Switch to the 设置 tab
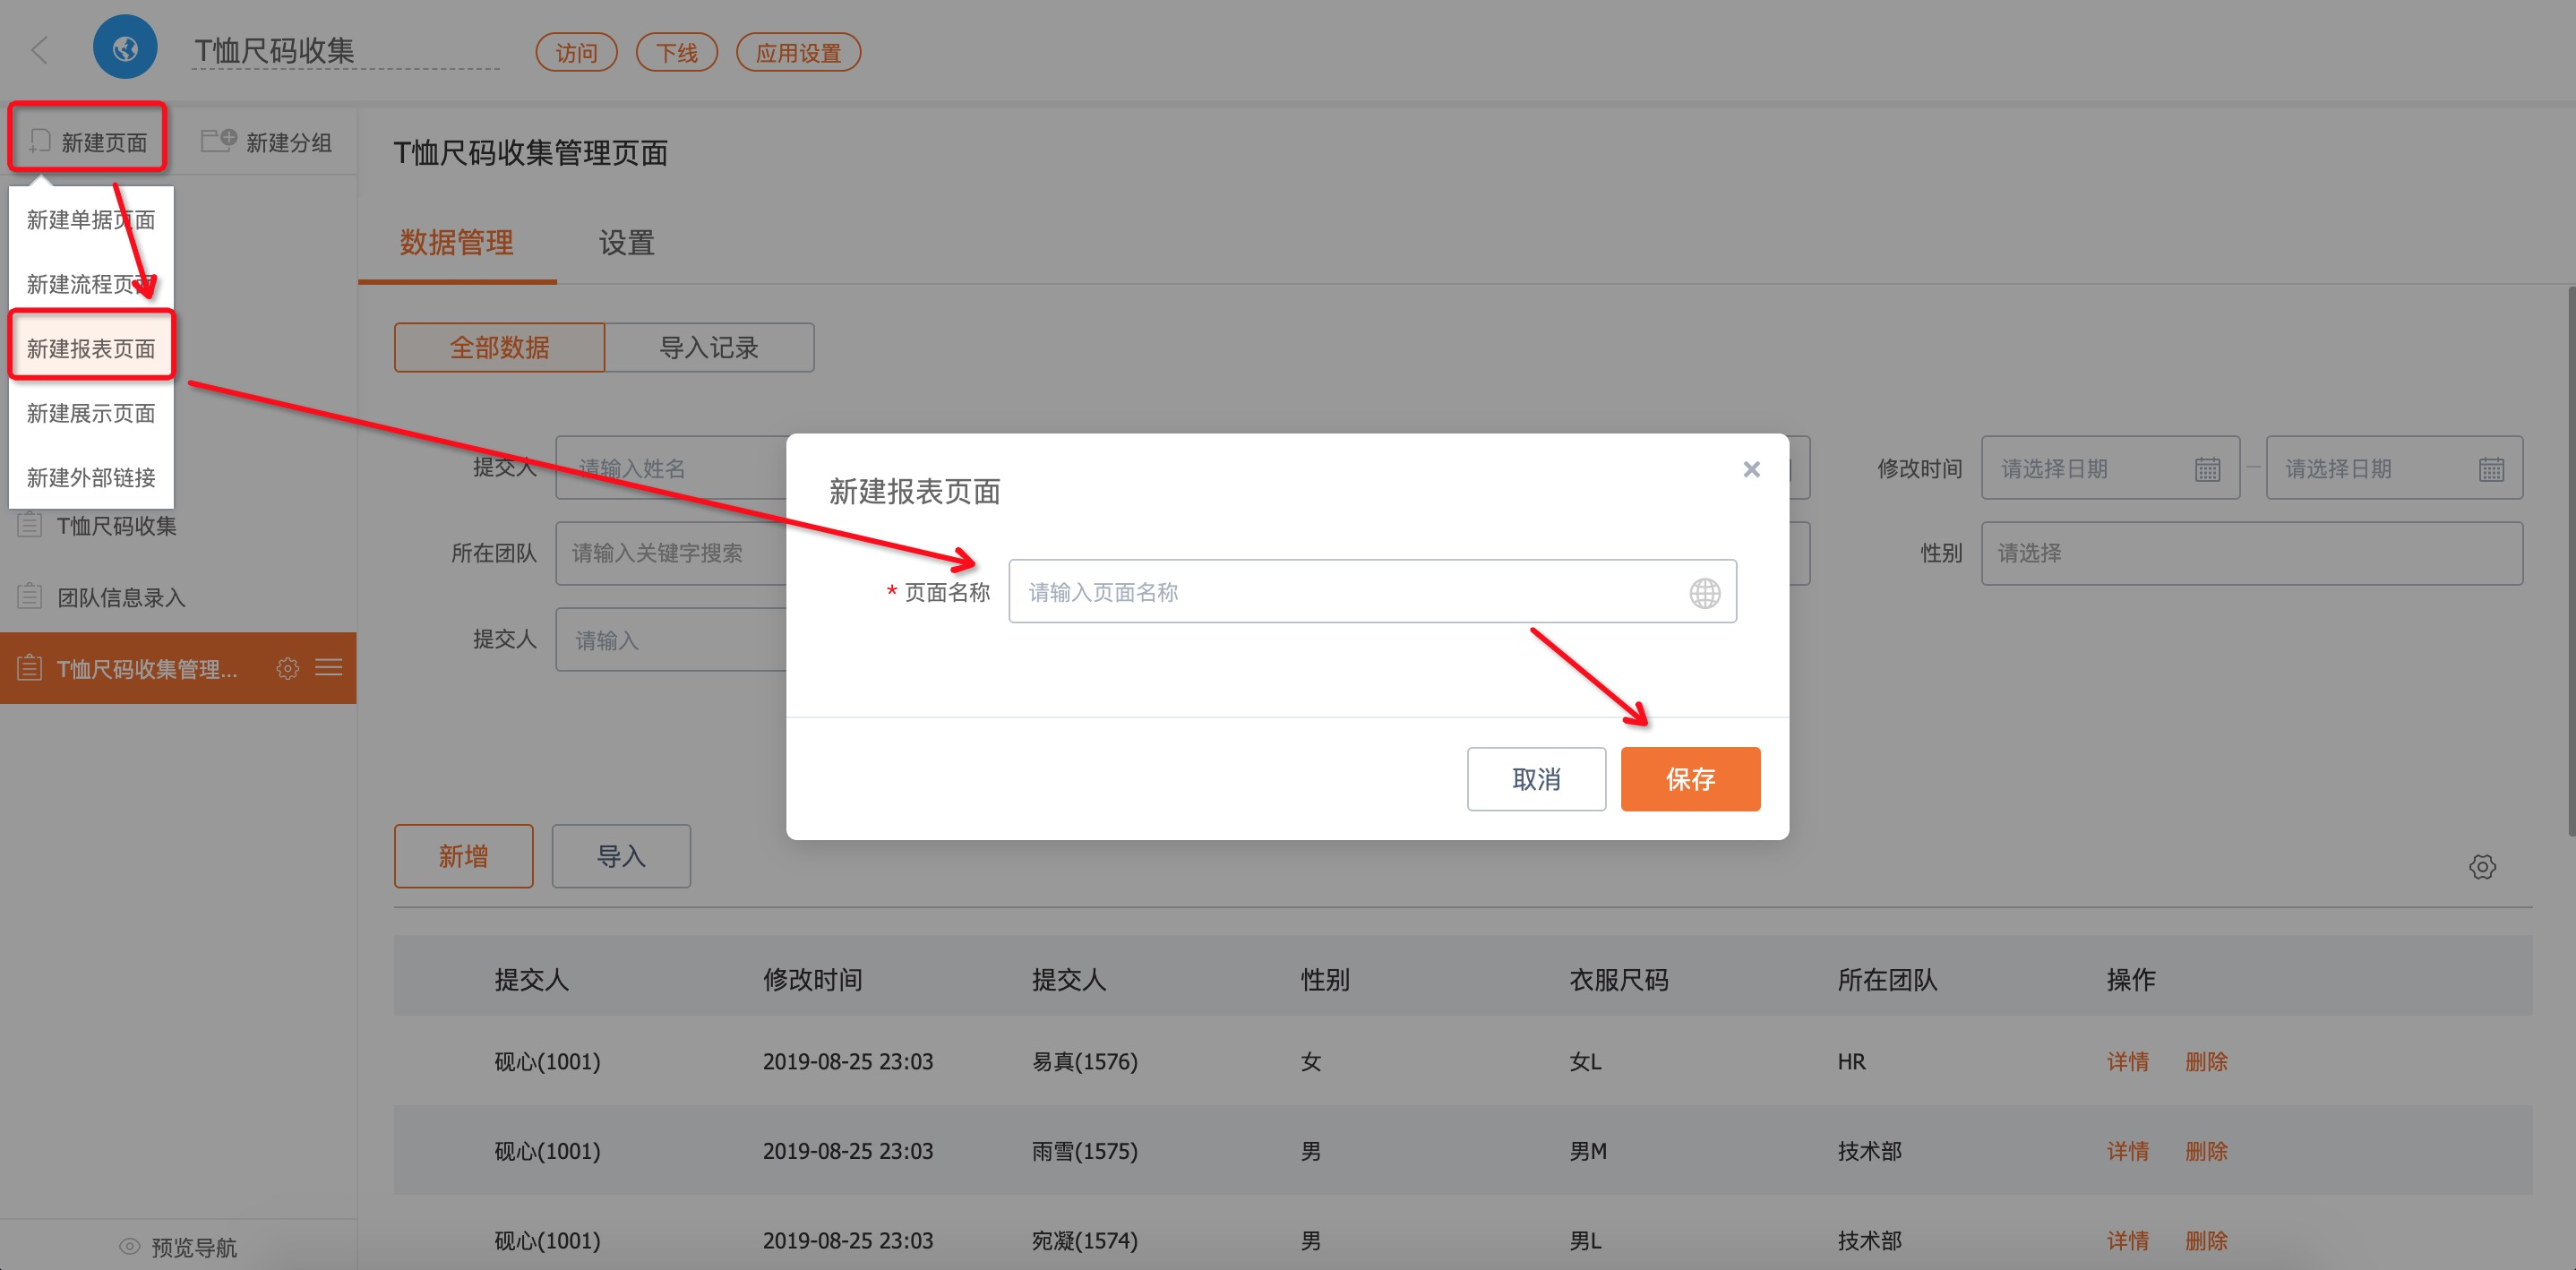 click(626, 242)
